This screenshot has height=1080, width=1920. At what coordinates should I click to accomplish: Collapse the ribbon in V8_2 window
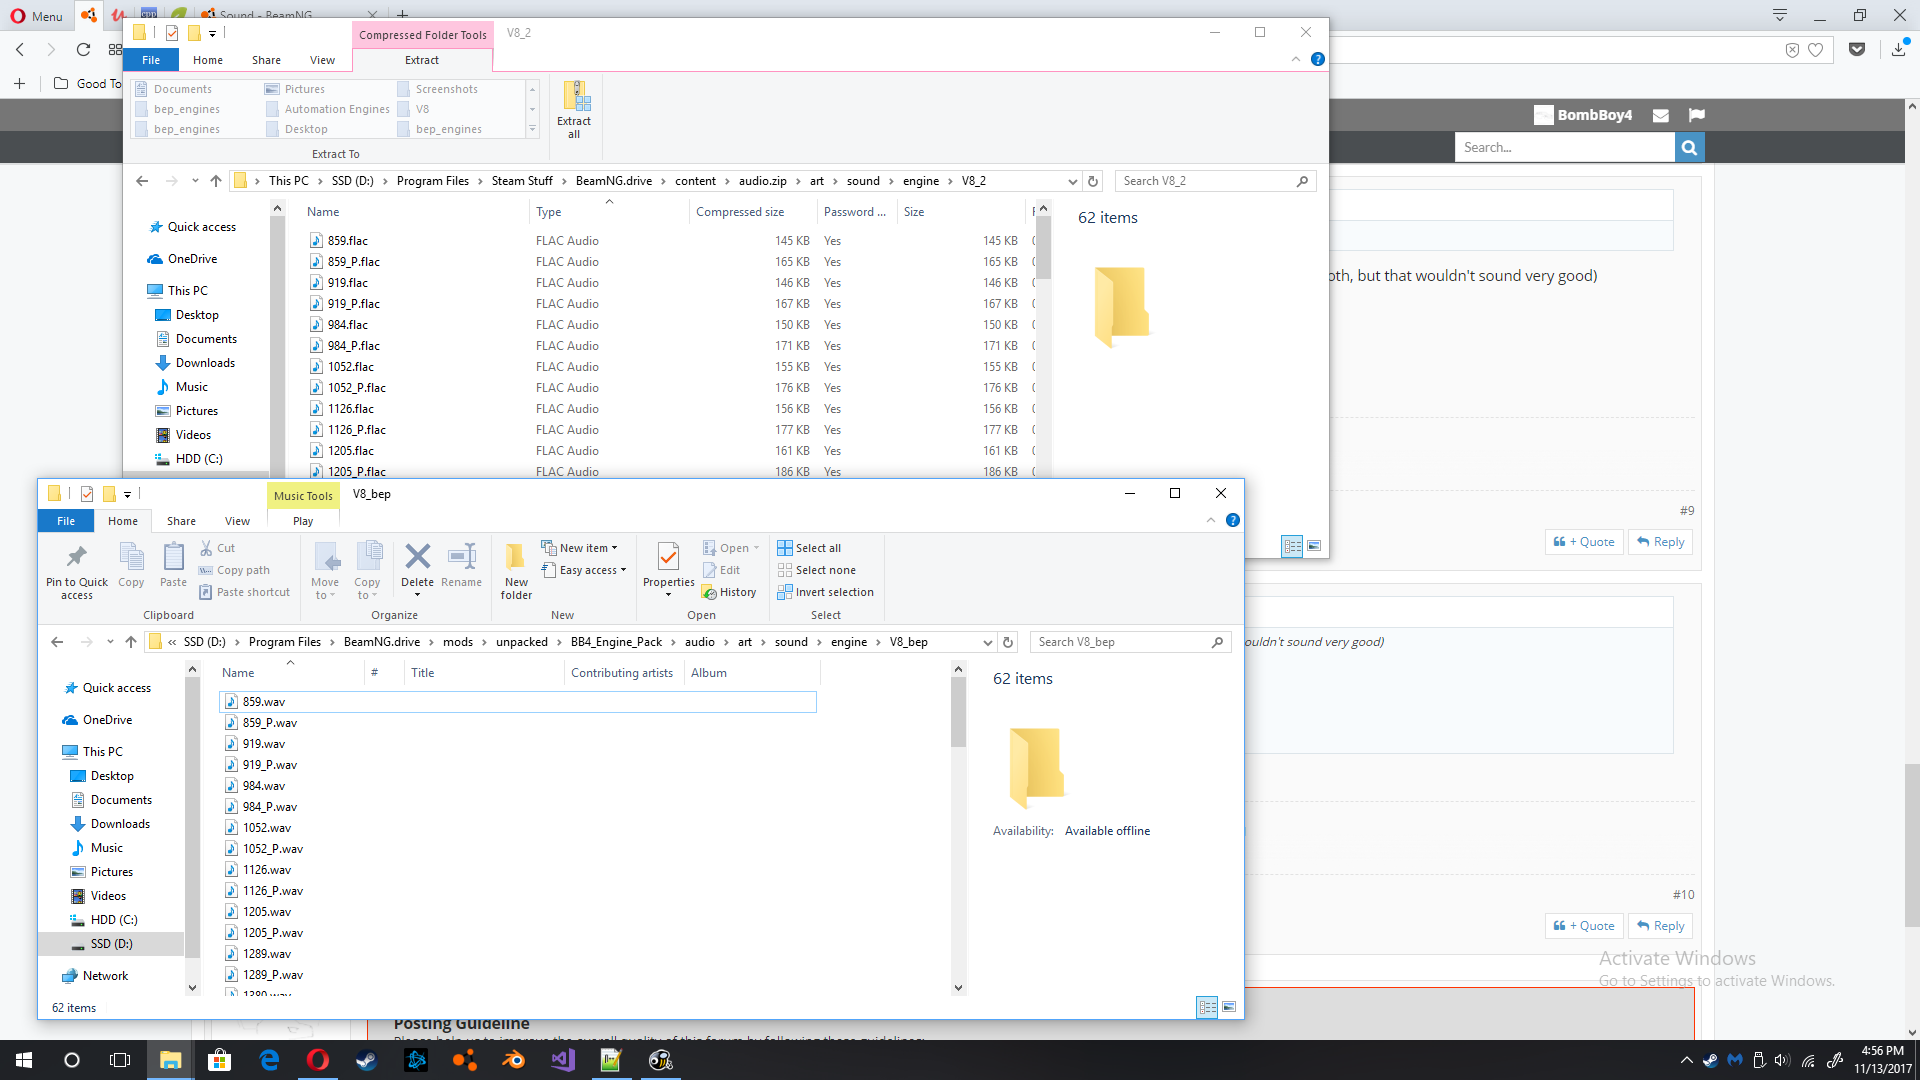(x=1296, y=59)
